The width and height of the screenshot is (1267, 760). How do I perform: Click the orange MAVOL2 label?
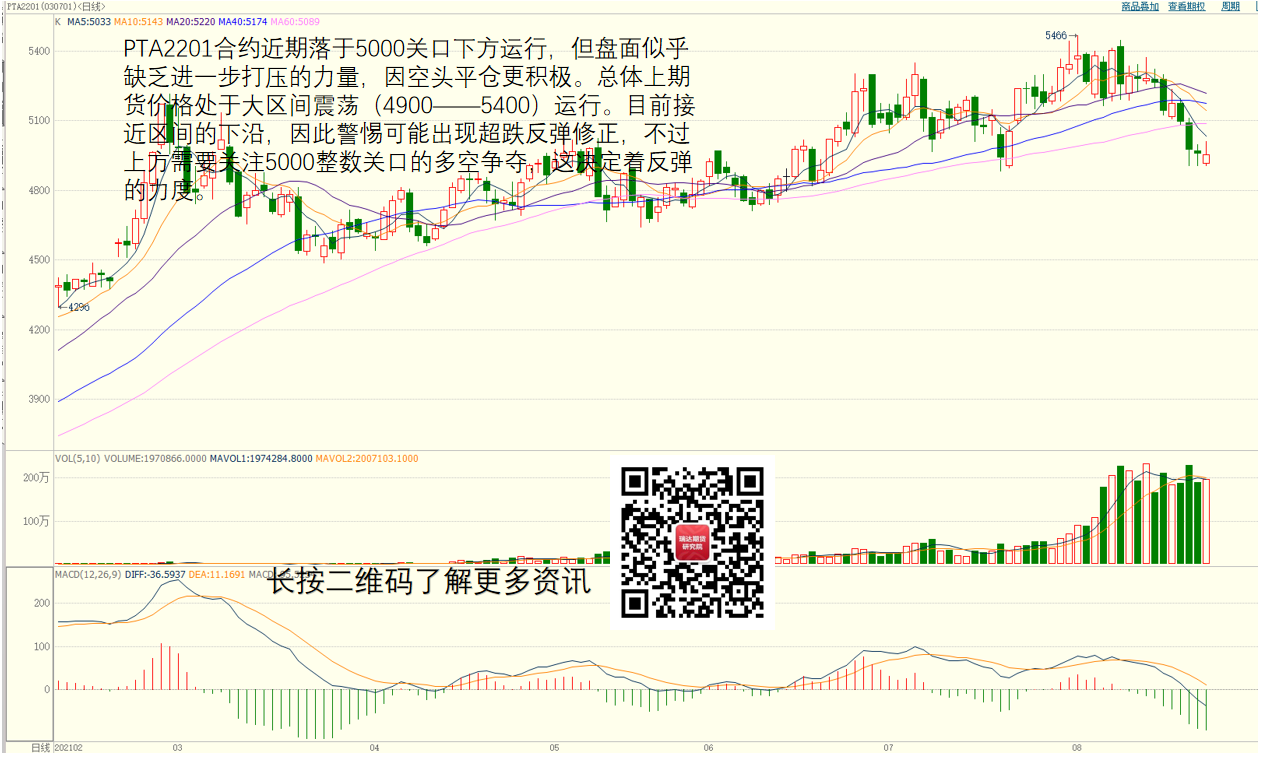coord(366,459)
